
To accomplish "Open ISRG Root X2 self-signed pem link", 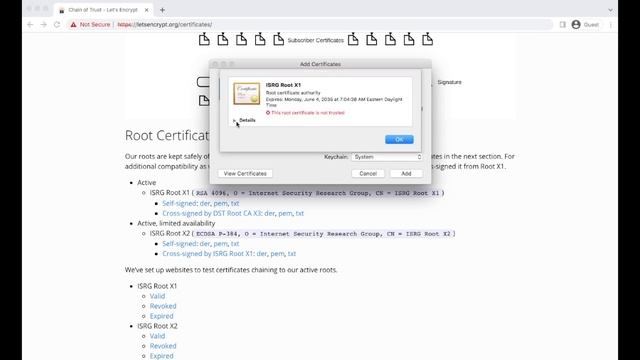I will pyautogui.click(x=220, y=244).
